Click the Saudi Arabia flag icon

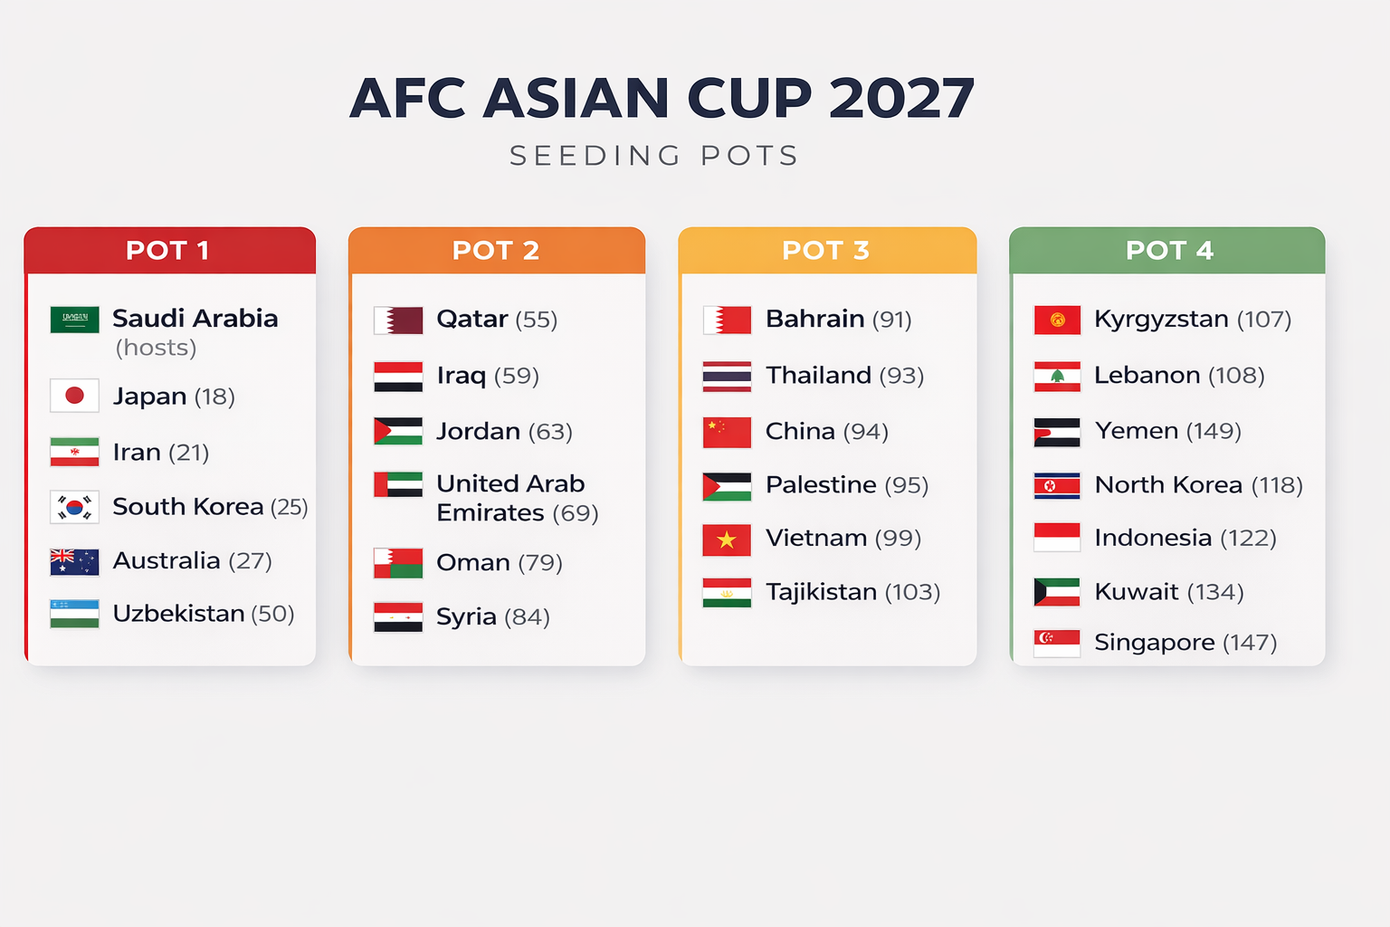pyautogui.click(x=75, y=320)
